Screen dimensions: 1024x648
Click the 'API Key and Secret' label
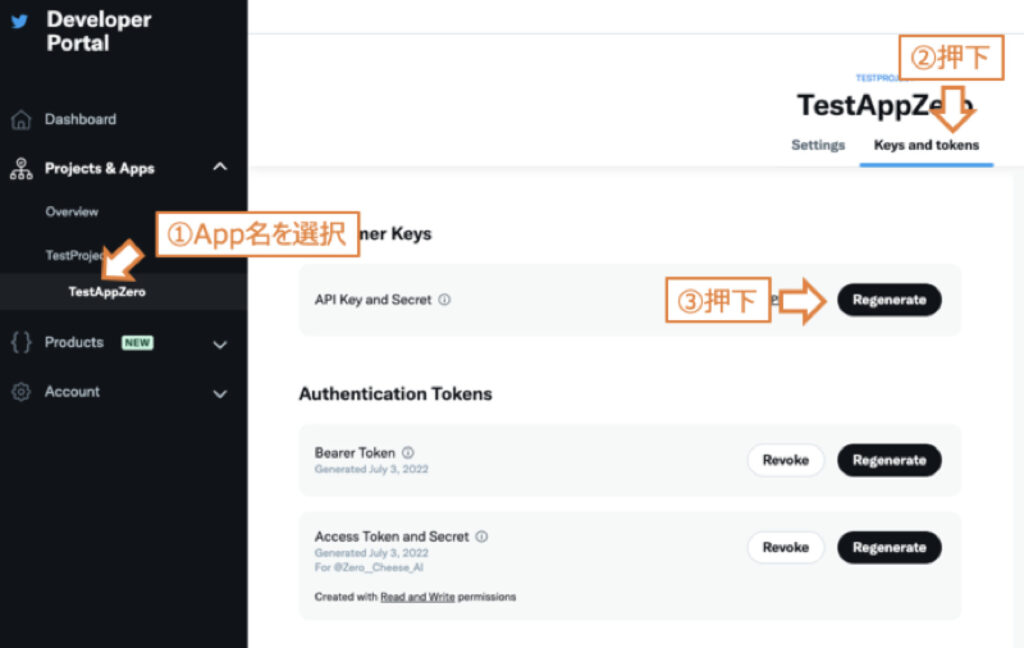[x=373, y=300]
